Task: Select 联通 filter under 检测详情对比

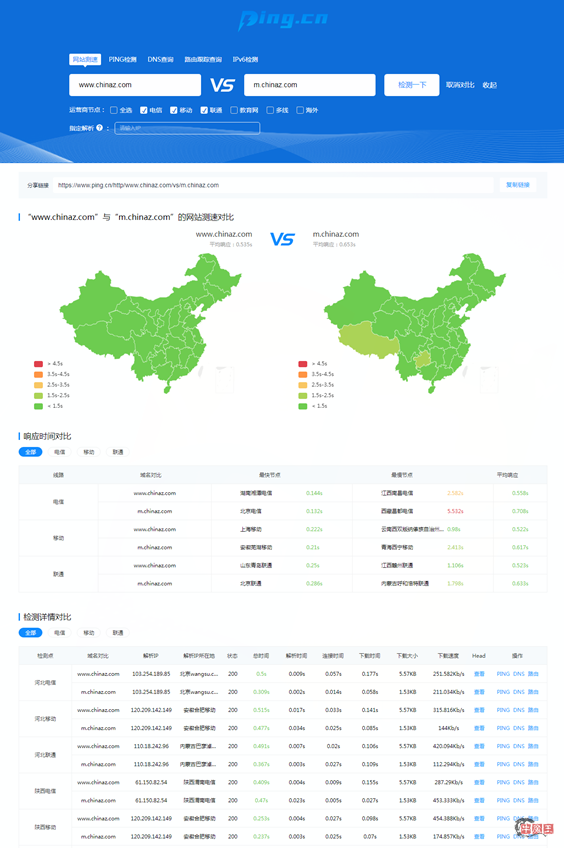Action: tap(118, 633)
